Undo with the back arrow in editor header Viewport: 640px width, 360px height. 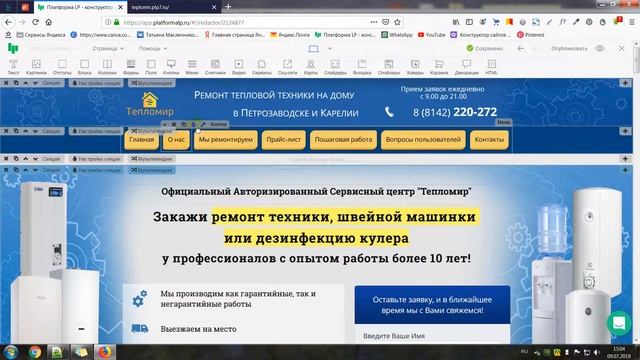click(520, 48)
